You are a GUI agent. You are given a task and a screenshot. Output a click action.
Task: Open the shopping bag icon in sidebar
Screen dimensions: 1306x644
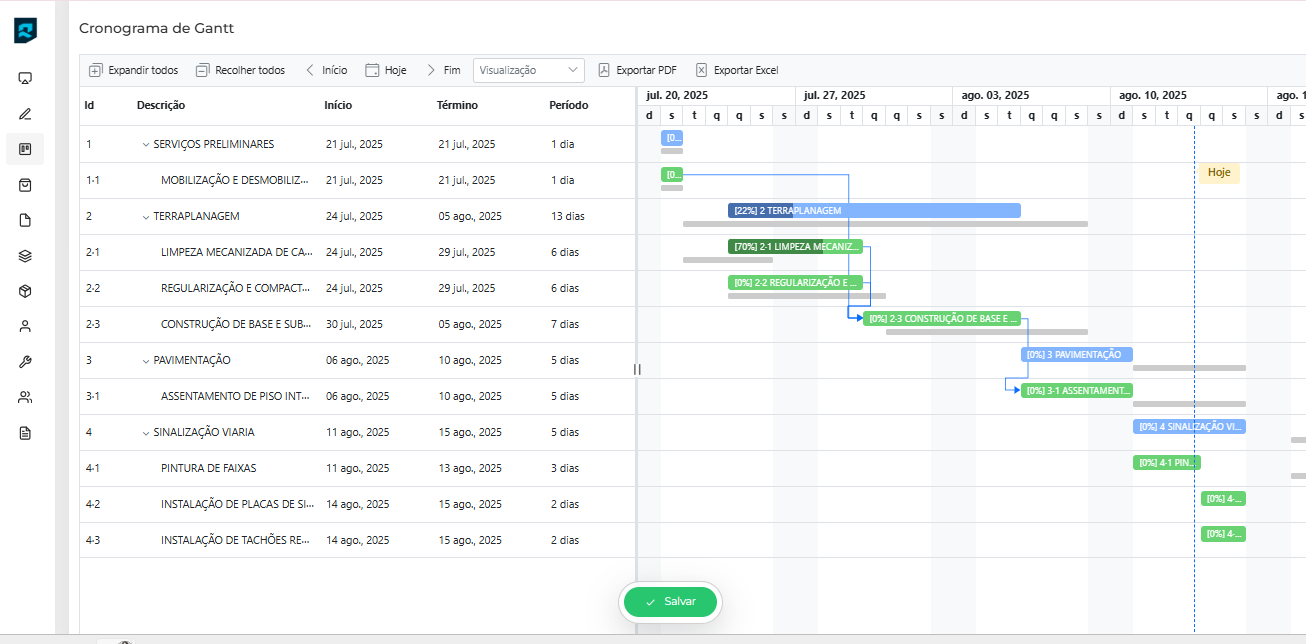coord(25,185)
